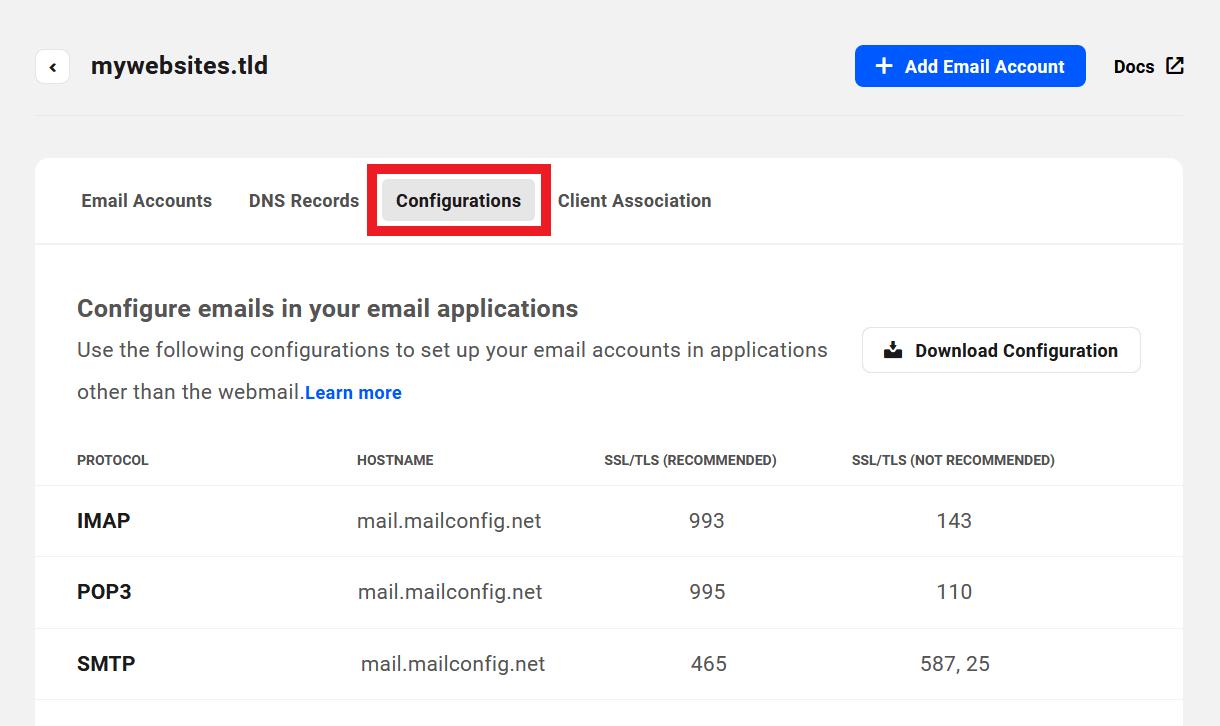Click the plus icon on Add Email Account
This screenshot has width=1220, height=726.
[x=884, y=66]
